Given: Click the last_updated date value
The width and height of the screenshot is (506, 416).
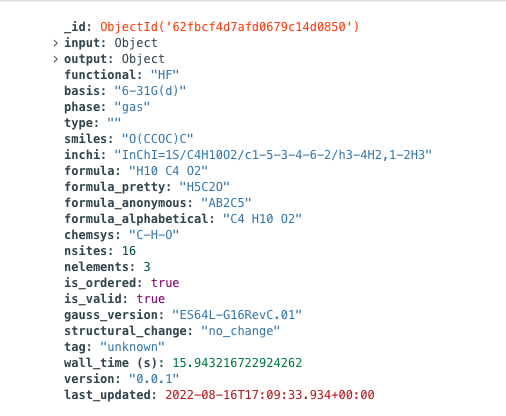Looking at the screenshot, I should tap(270, 395).
